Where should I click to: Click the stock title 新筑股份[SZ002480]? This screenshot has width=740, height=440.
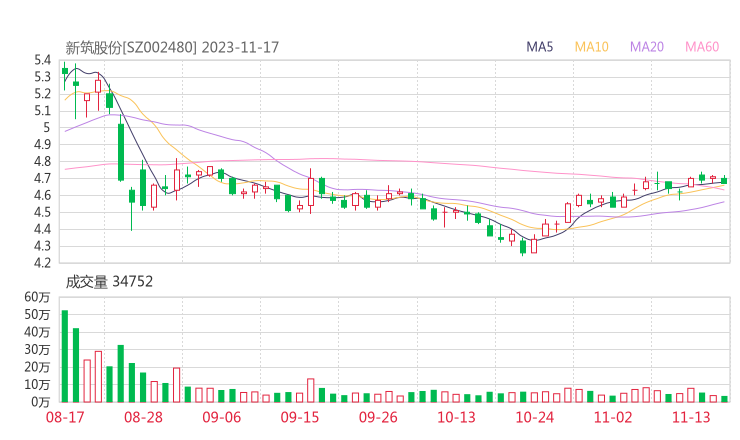131,47
